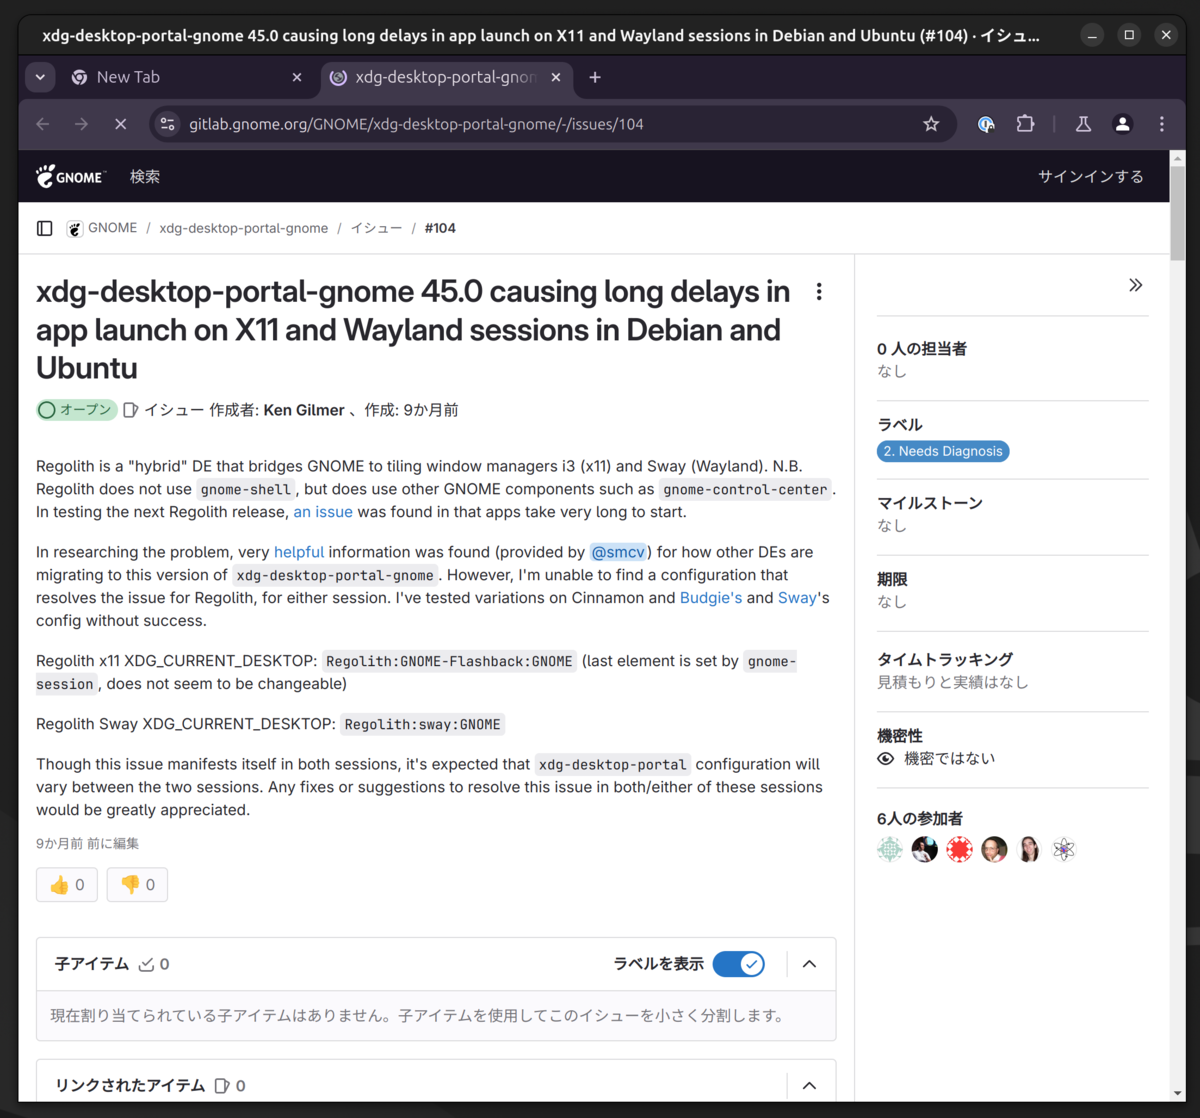The height and width of the screenshot is (1118, 1200).
Task: Click the '2. Needs Diagnosis' label
Action: 943,451
